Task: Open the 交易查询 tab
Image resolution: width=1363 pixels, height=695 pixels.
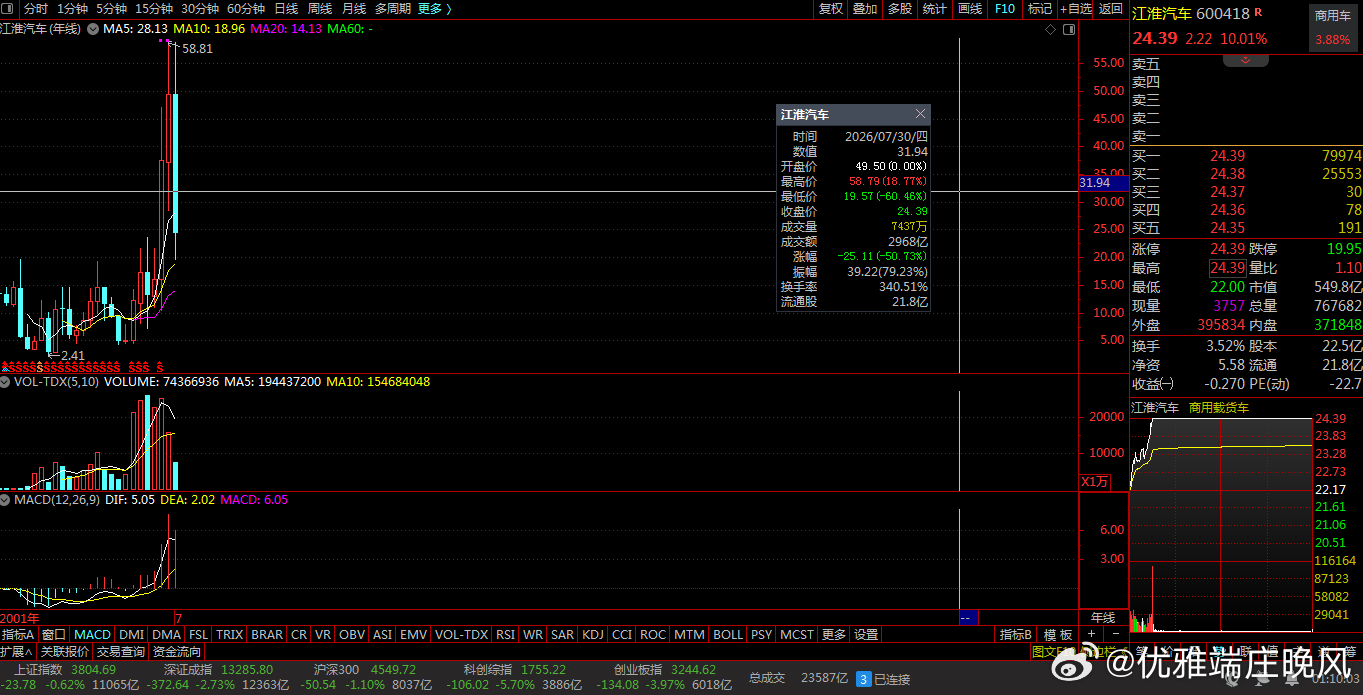Action: tap(121, 651)
